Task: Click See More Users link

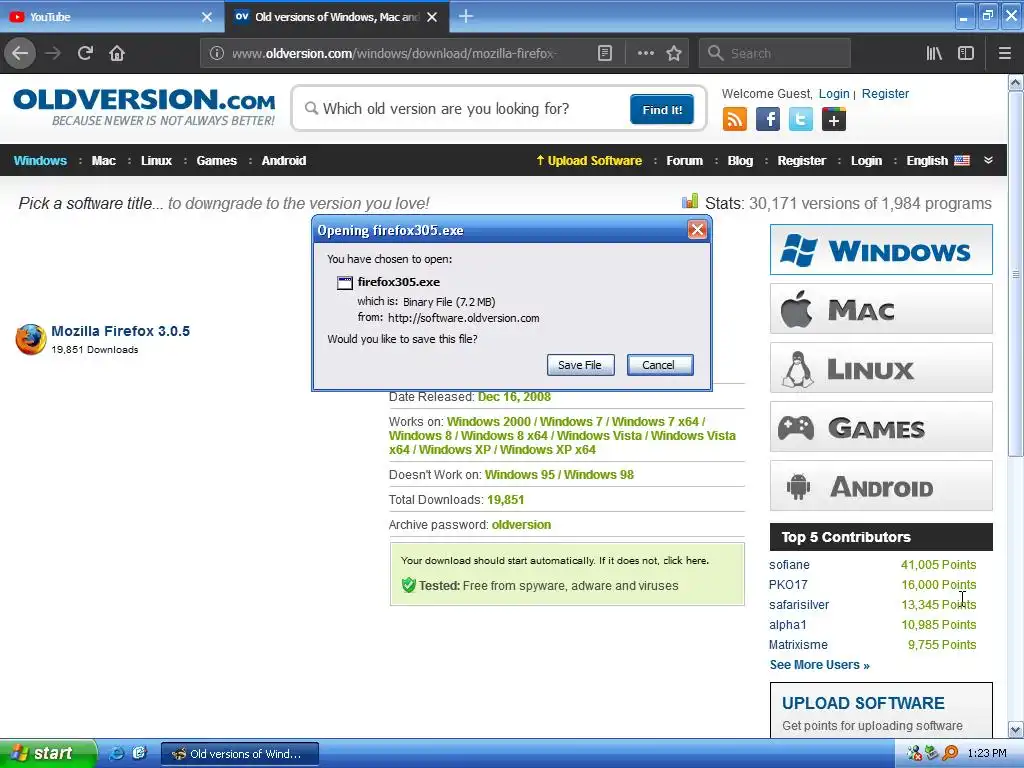Action: pos(820,665)
